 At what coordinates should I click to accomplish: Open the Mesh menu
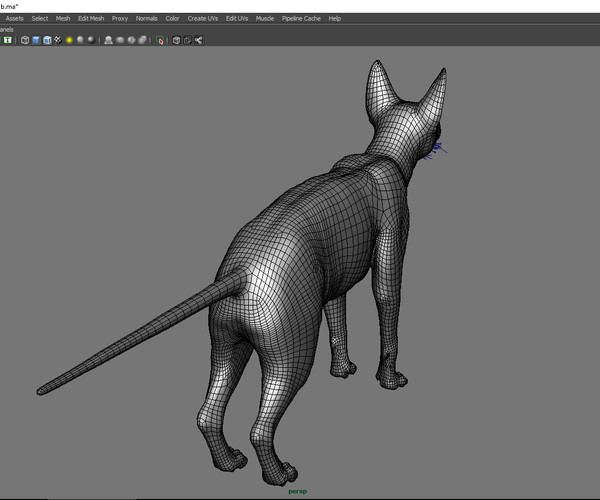(x=63, y=18)
